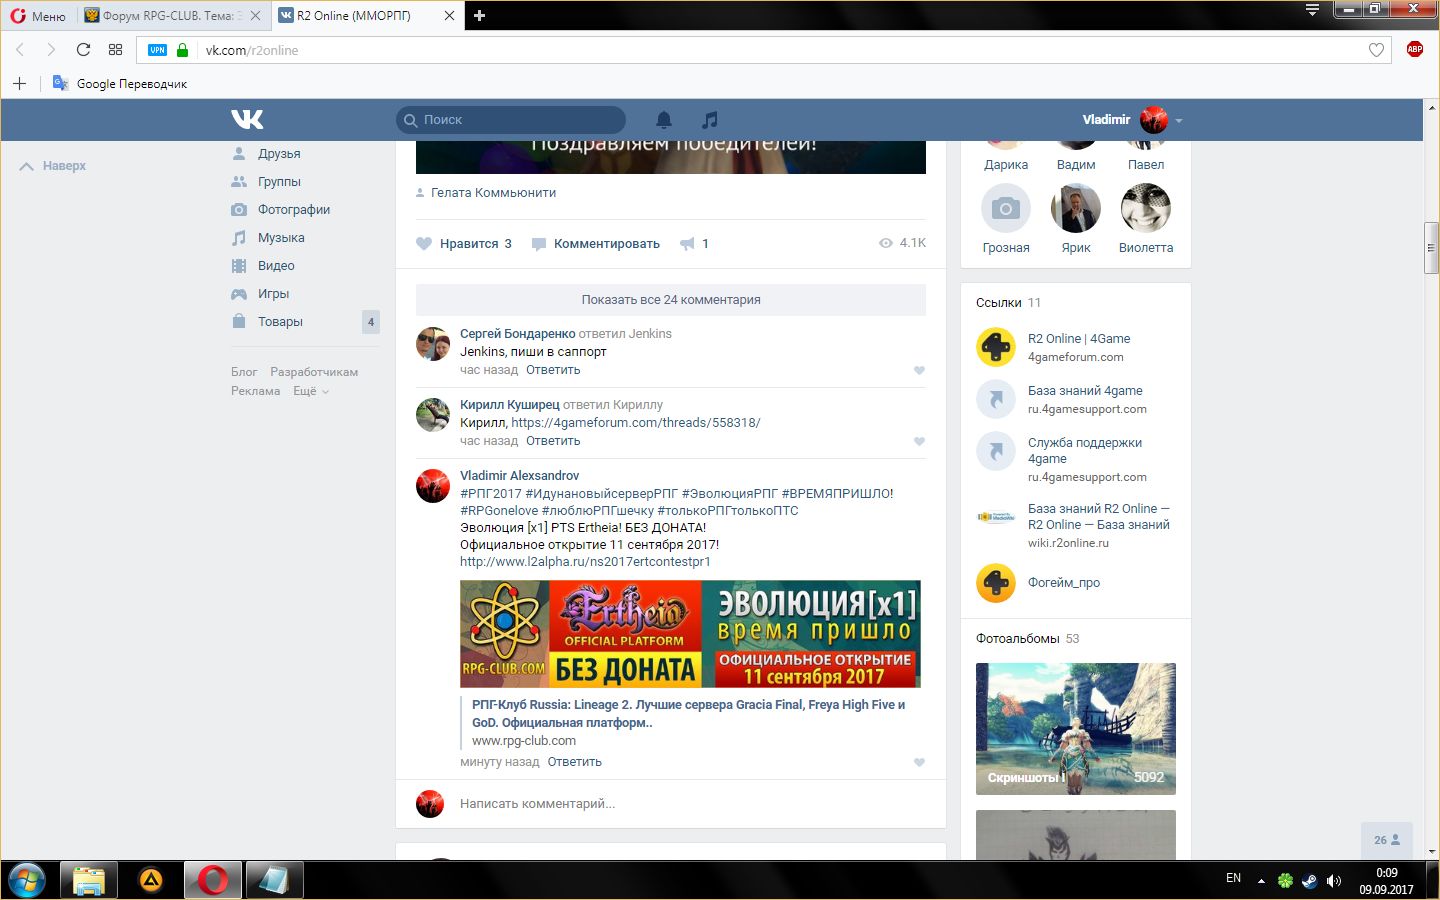Viewport: 1440px width, 900px height.
Task: Open Google Переводчик bookmark
Action: tap(120, 84)
